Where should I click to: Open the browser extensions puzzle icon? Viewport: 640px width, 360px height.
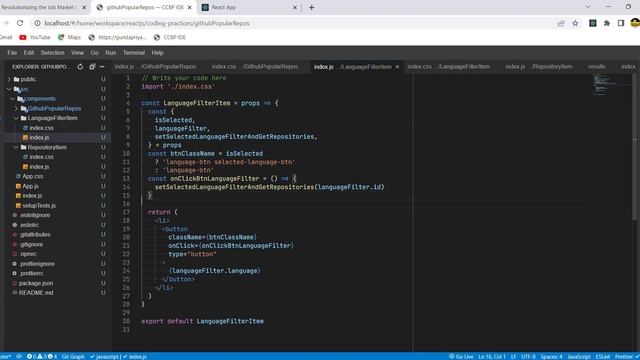tap(607, 23)
